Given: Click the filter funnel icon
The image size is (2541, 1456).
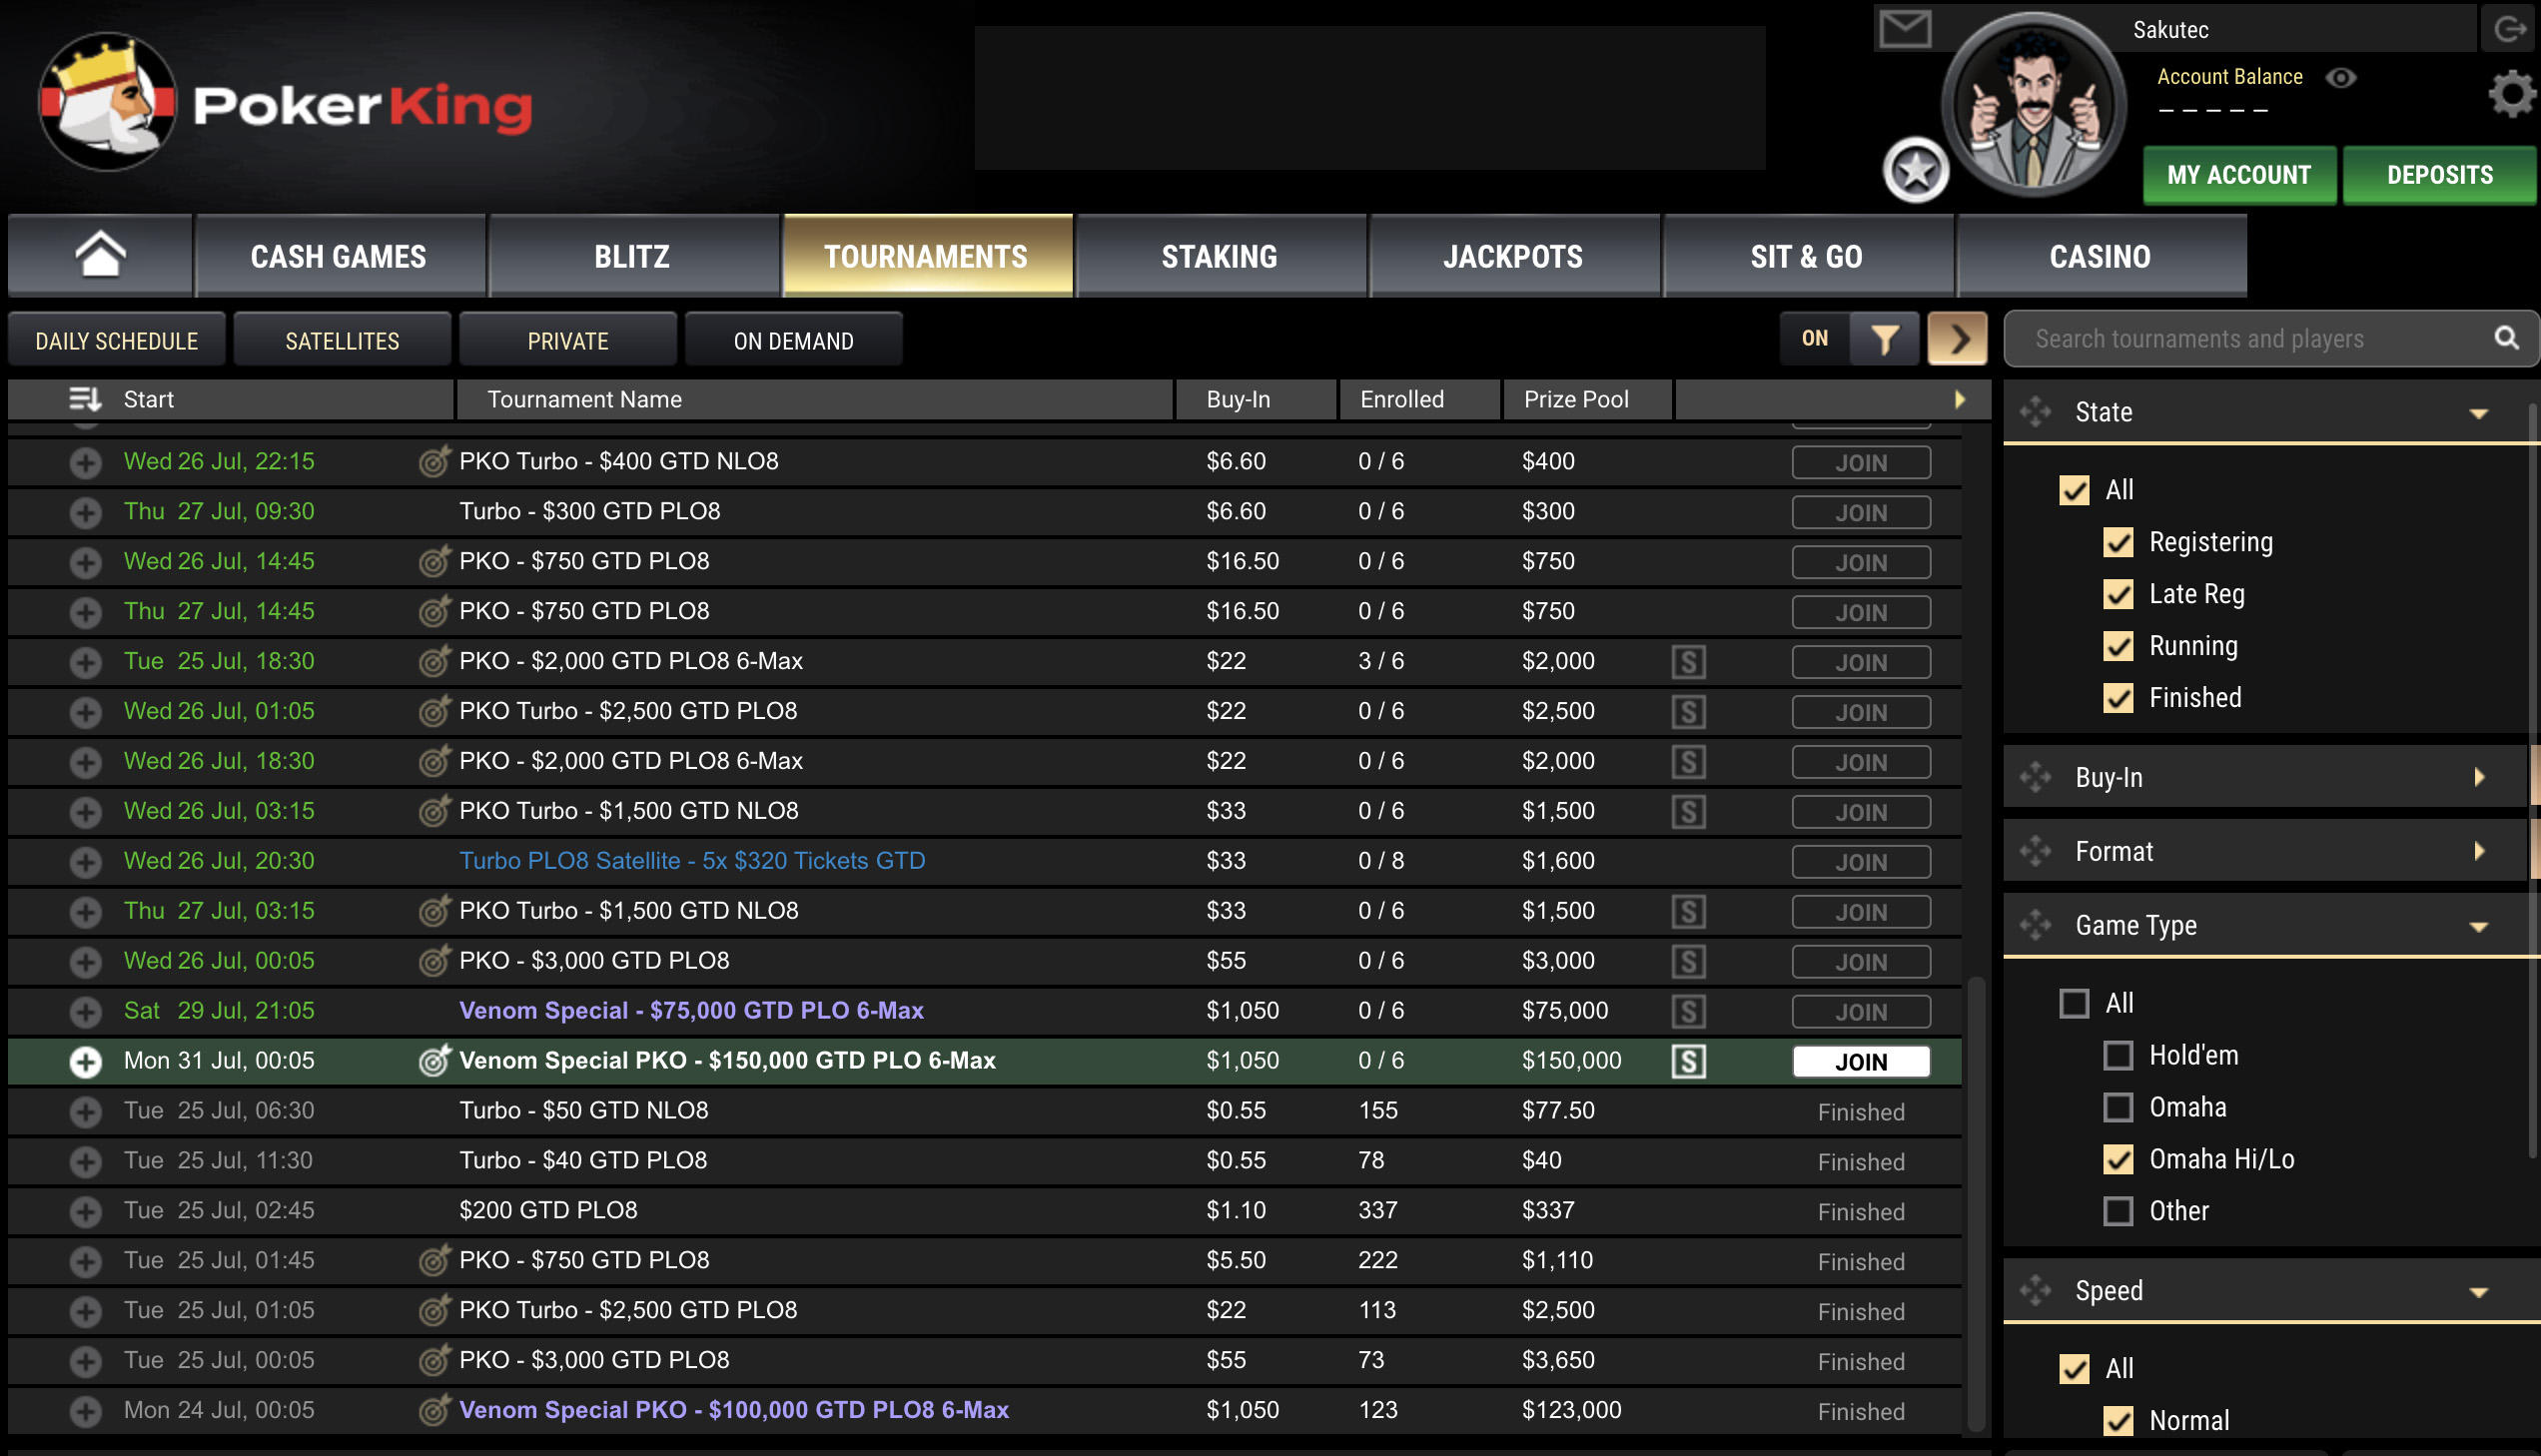Looking at the screenshot, I should point(1884,339).
